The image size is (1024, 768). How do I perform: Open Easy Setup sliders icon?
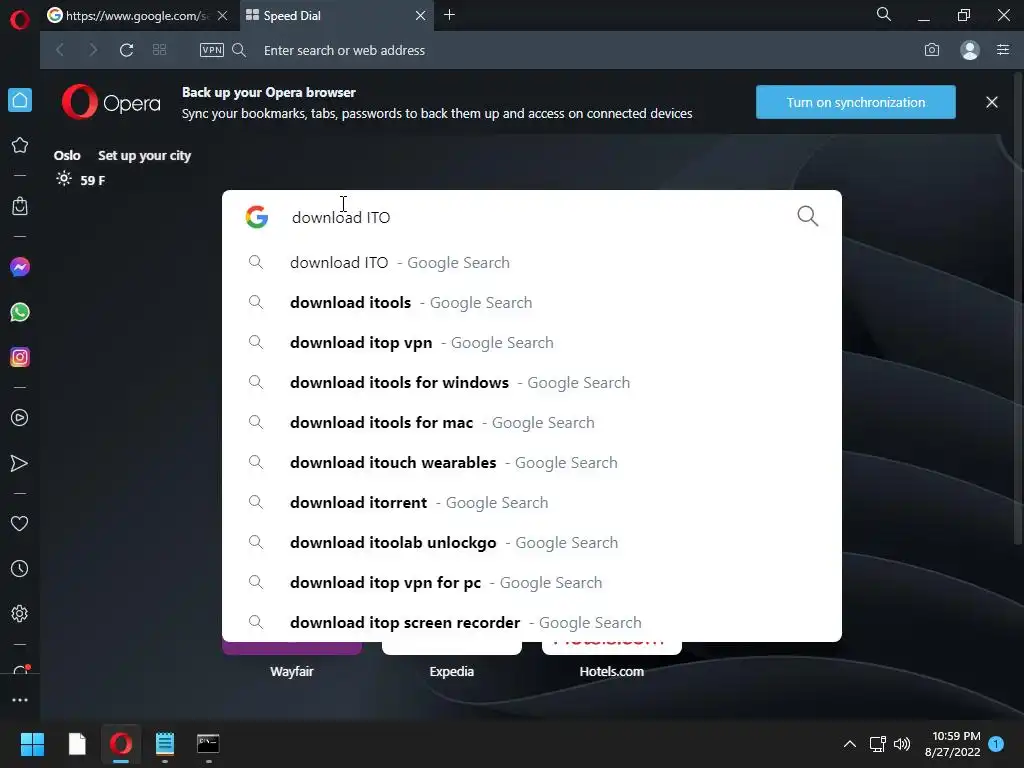(1003, 50)
